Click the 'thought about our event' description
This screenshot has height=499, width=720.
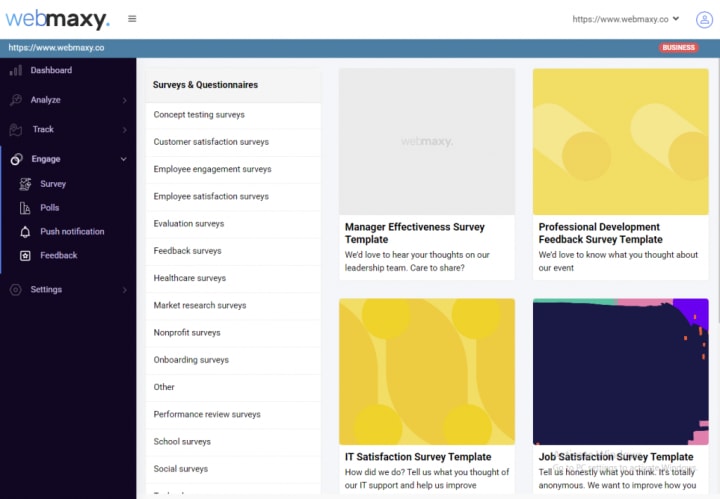point(618,261)
